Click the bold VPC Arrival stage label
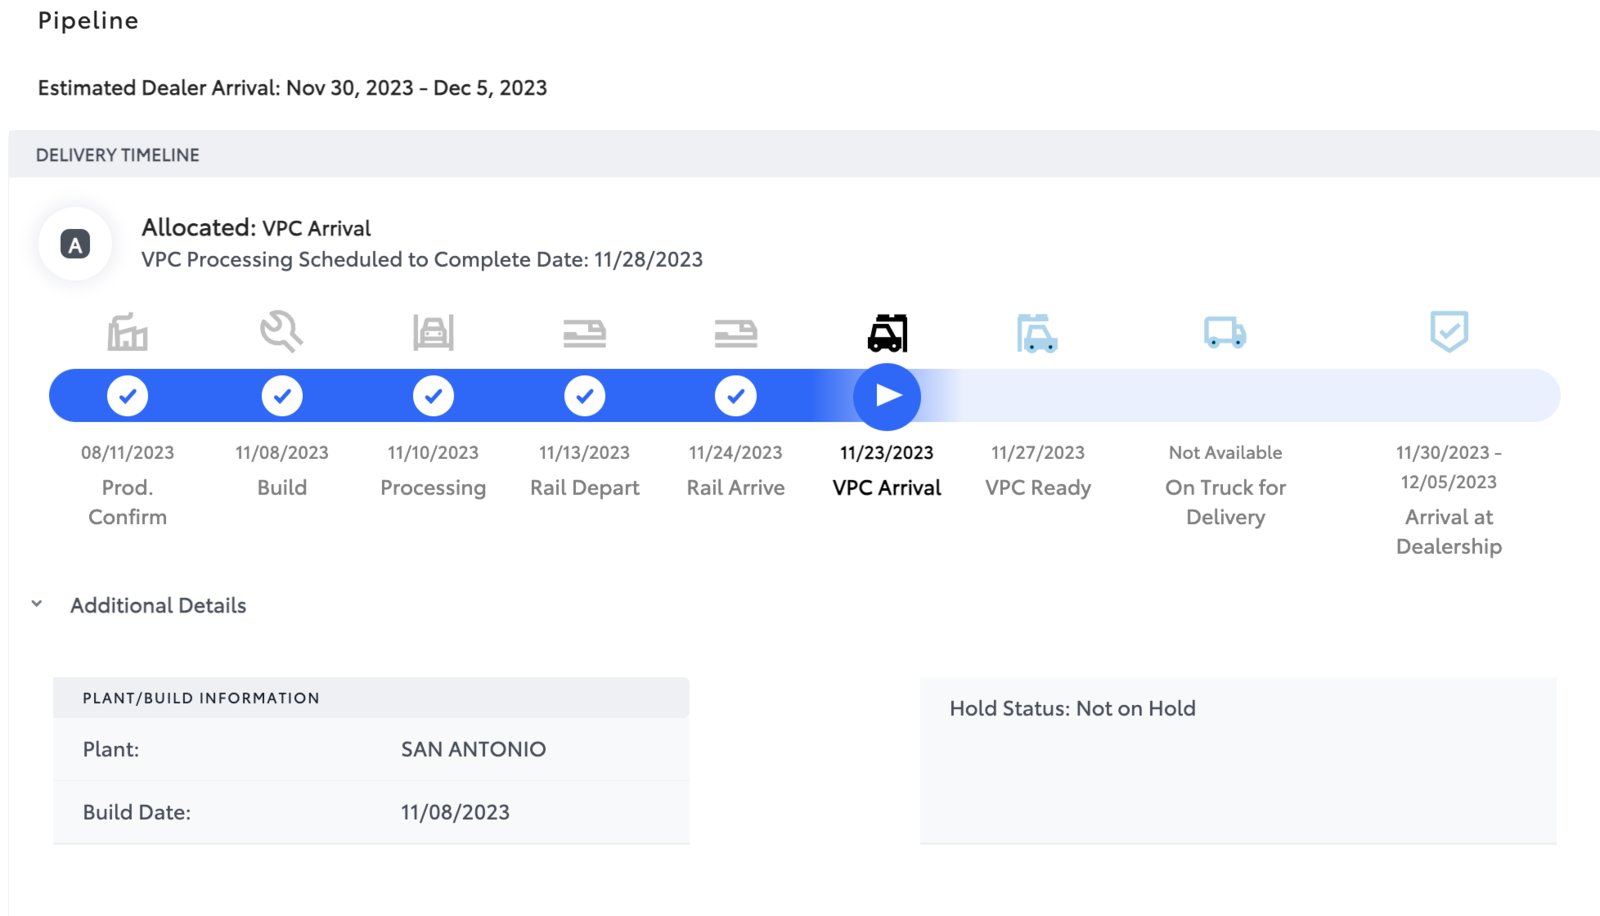Screen dimensions: 1600x916 pyautogui.click(x=887, y=488)
